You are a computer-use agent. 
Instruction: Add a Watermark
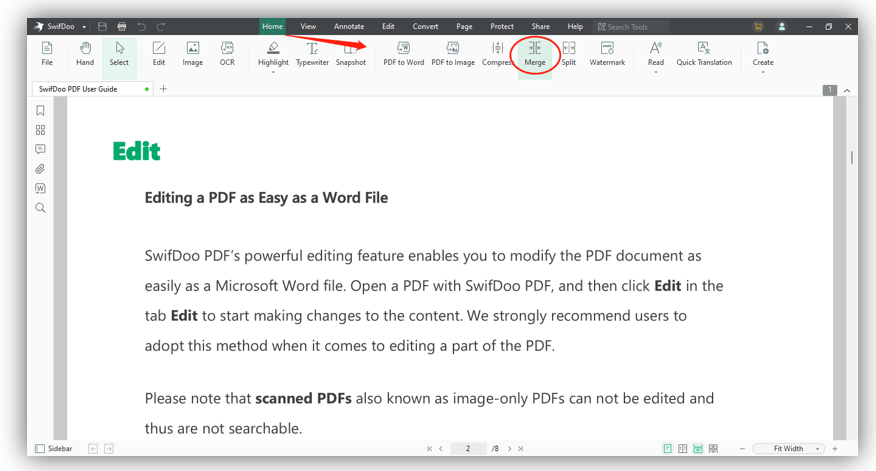pyautogui.click(x=607, y=54)
